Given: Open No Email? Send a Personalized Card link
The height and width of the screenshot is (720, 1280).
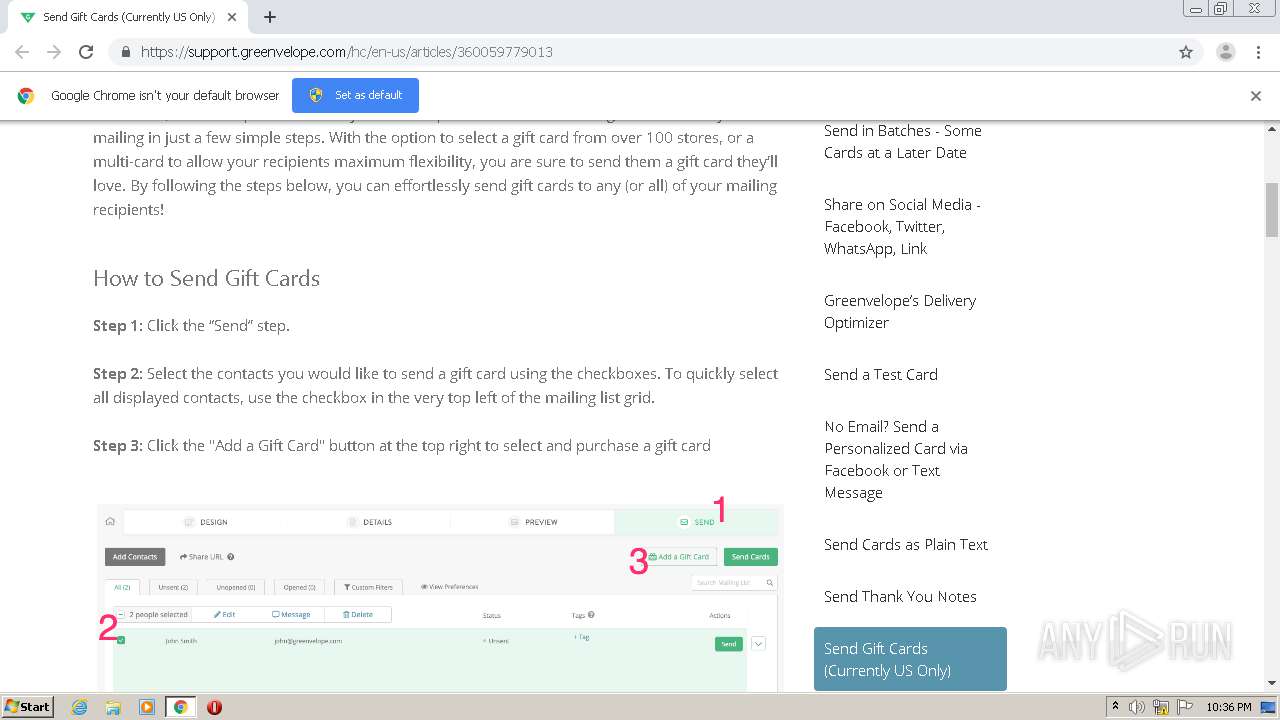Looking at the screenshot, I should tap(896, 459).
